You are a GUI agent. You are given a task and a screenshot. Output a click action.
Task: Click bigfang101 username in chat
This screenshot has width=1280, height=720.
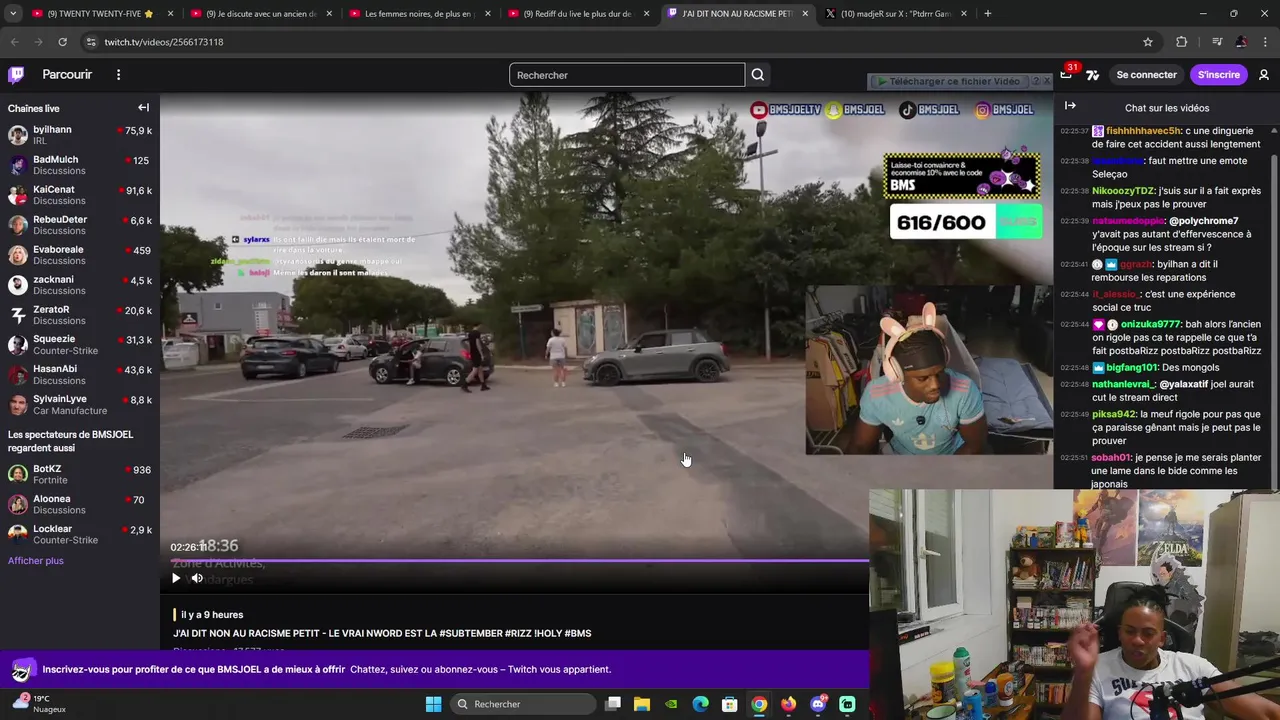tap(1131, 367)
